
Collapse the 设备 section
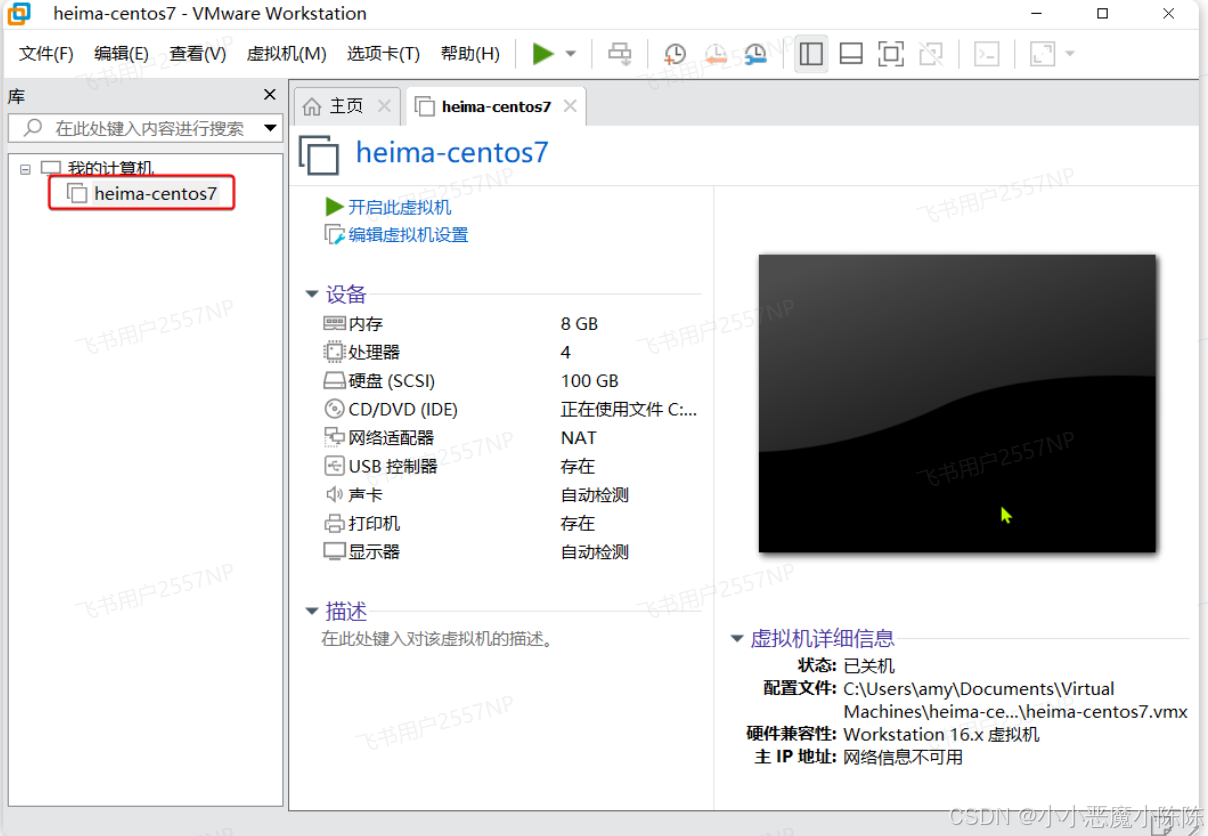[x=312, y=295]
